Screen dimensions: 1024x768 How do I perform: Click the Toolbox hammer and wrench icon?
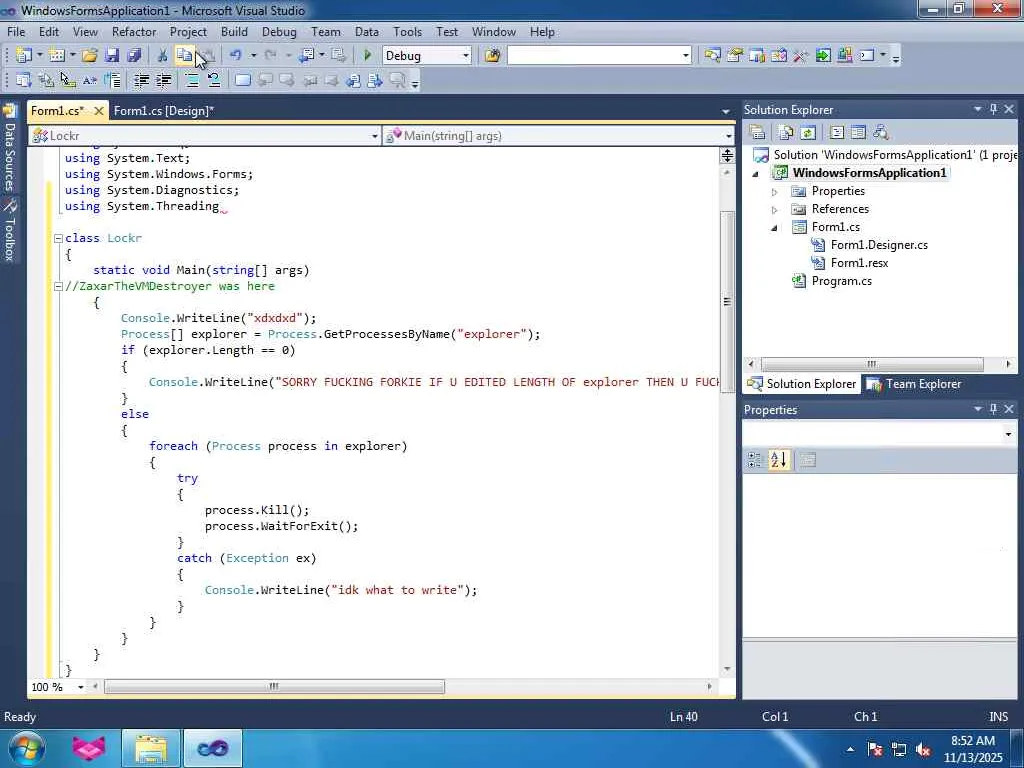801,56
